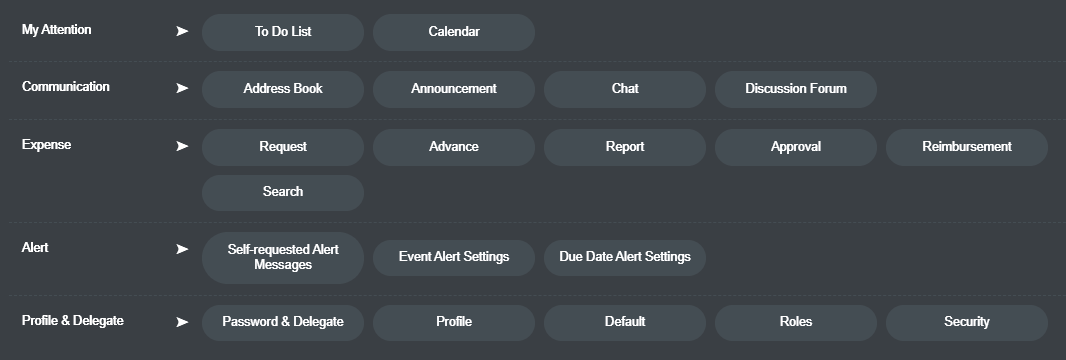Open the Security settings
Screen dimensions: 1066x360
coord(967,323)
